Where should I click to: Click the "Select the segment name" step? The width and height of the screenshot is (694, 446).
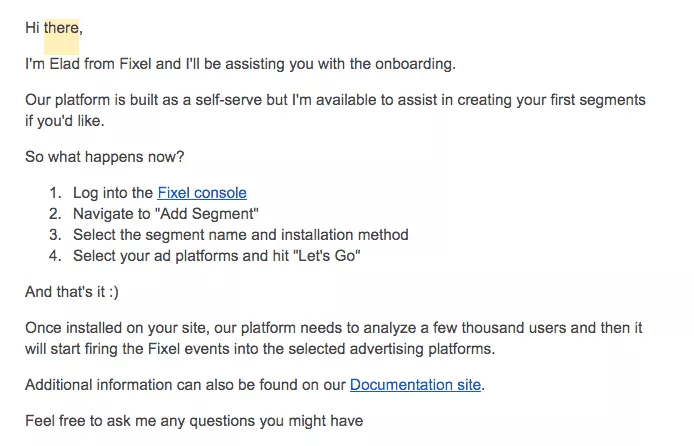[x=241, y=235]
